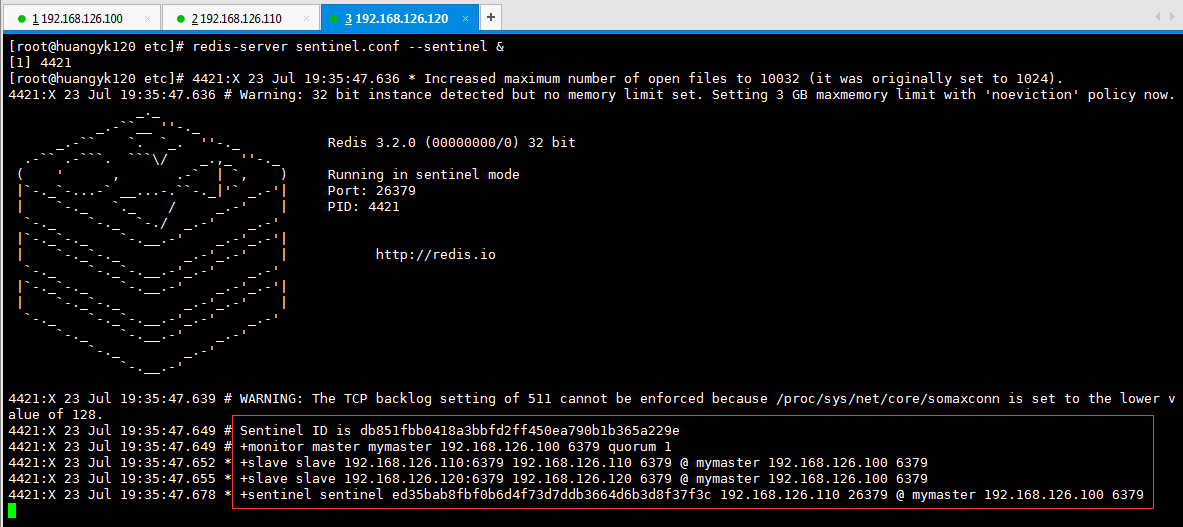Switch to the 192.168.126.100 session tab
This screenshot has width=1183, height=527.
tap(81, 17)
